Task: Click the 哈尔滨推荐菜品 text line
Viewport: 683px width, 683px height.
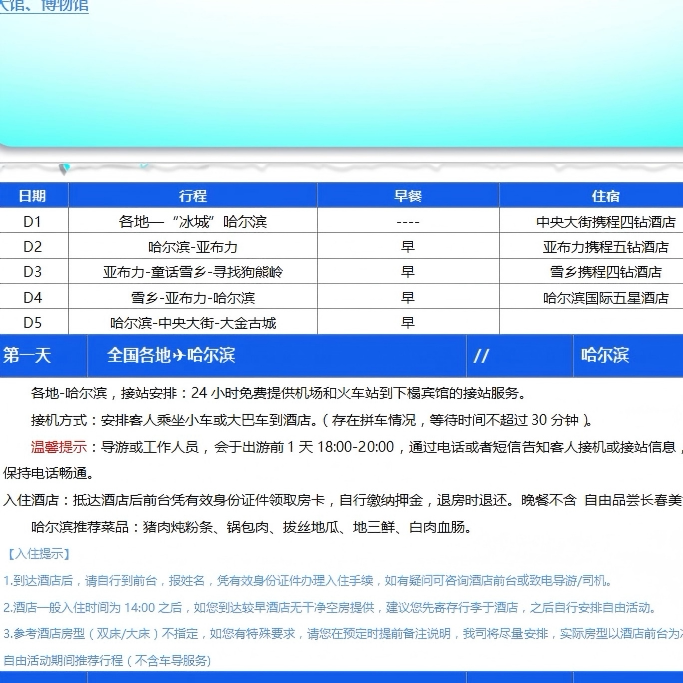Action: click(x=250, y=527)
